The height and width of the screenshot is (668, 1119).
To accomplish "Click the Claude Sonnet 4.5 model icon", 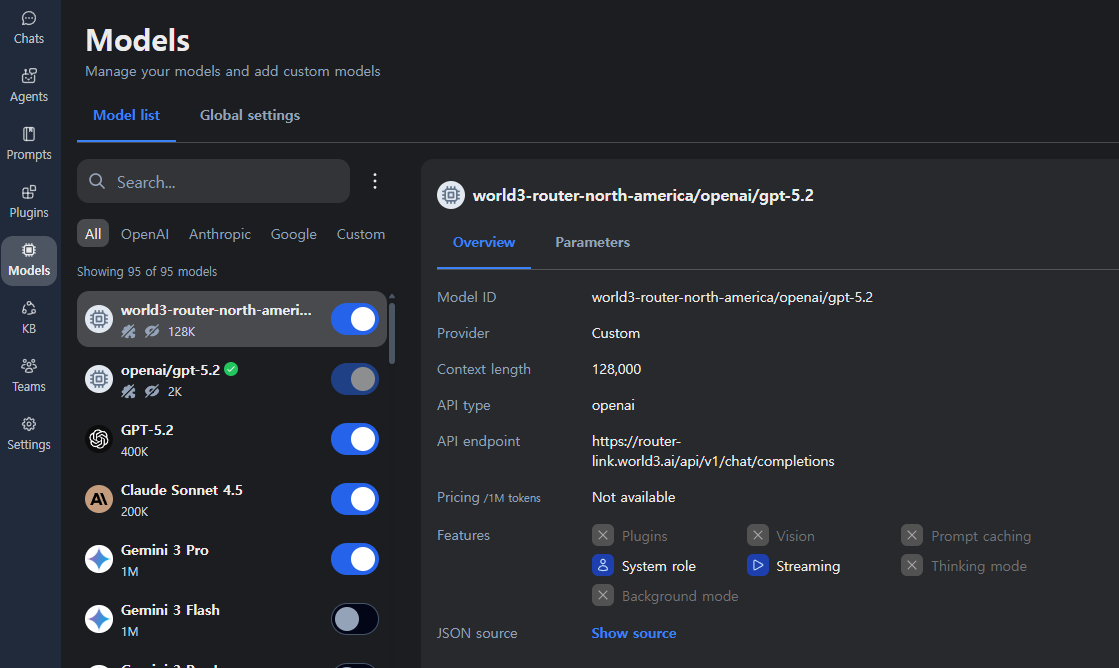I will click(x=99, y=499).
